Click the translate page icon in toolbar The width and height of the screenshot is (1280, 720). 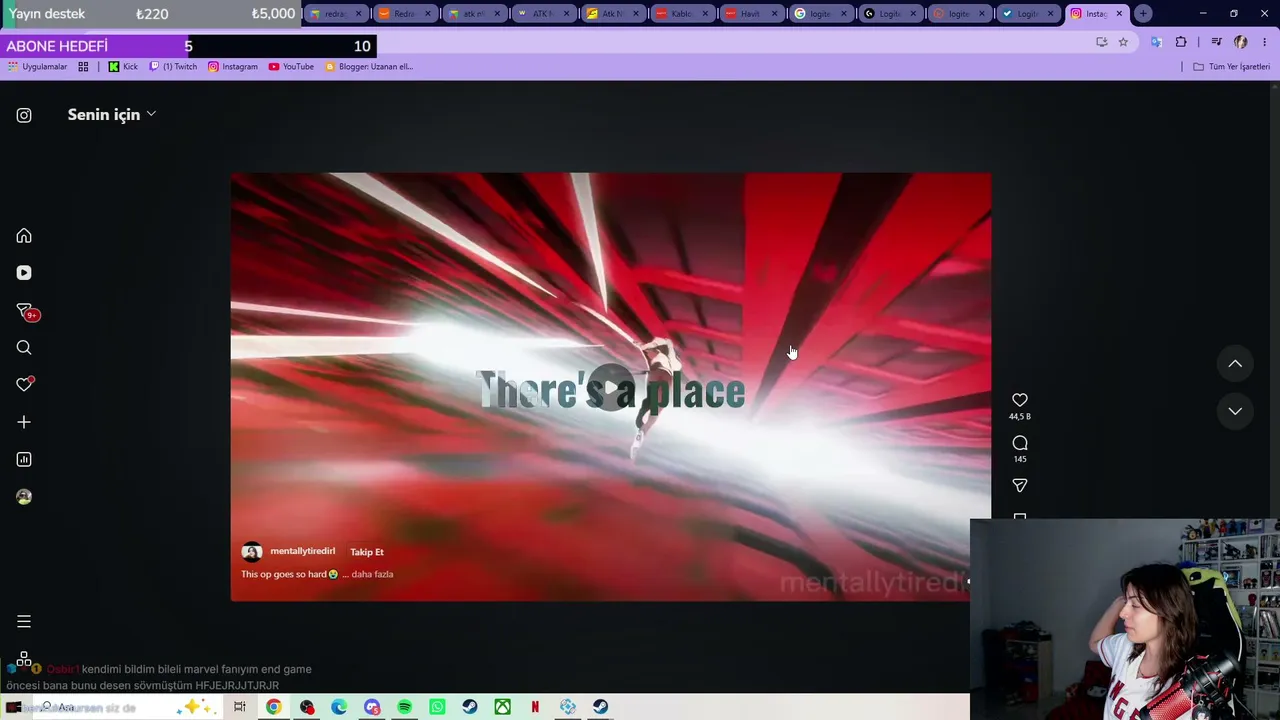coord(1156,42)
